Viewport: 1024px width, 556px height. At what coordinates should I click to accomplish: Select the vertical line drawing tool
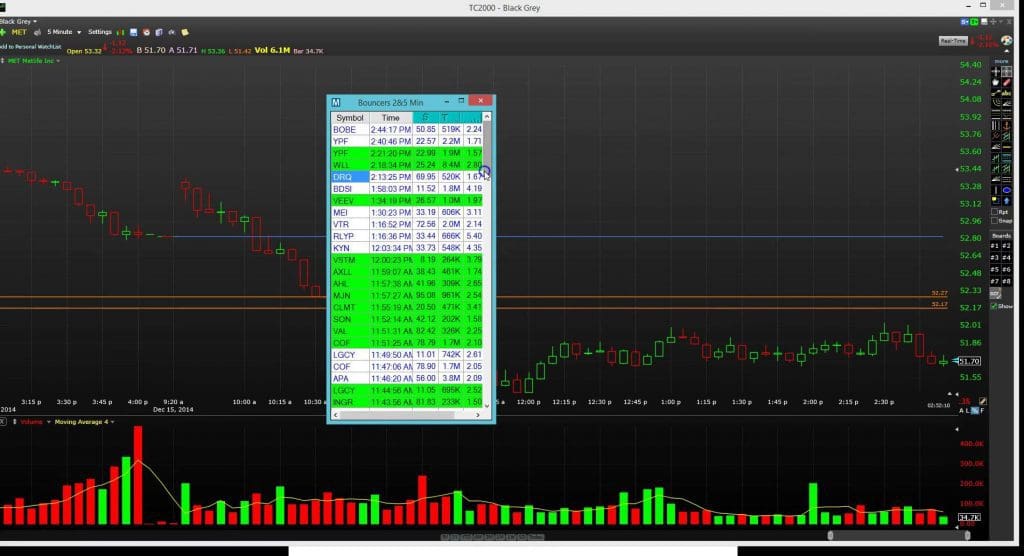coord(996,189)
